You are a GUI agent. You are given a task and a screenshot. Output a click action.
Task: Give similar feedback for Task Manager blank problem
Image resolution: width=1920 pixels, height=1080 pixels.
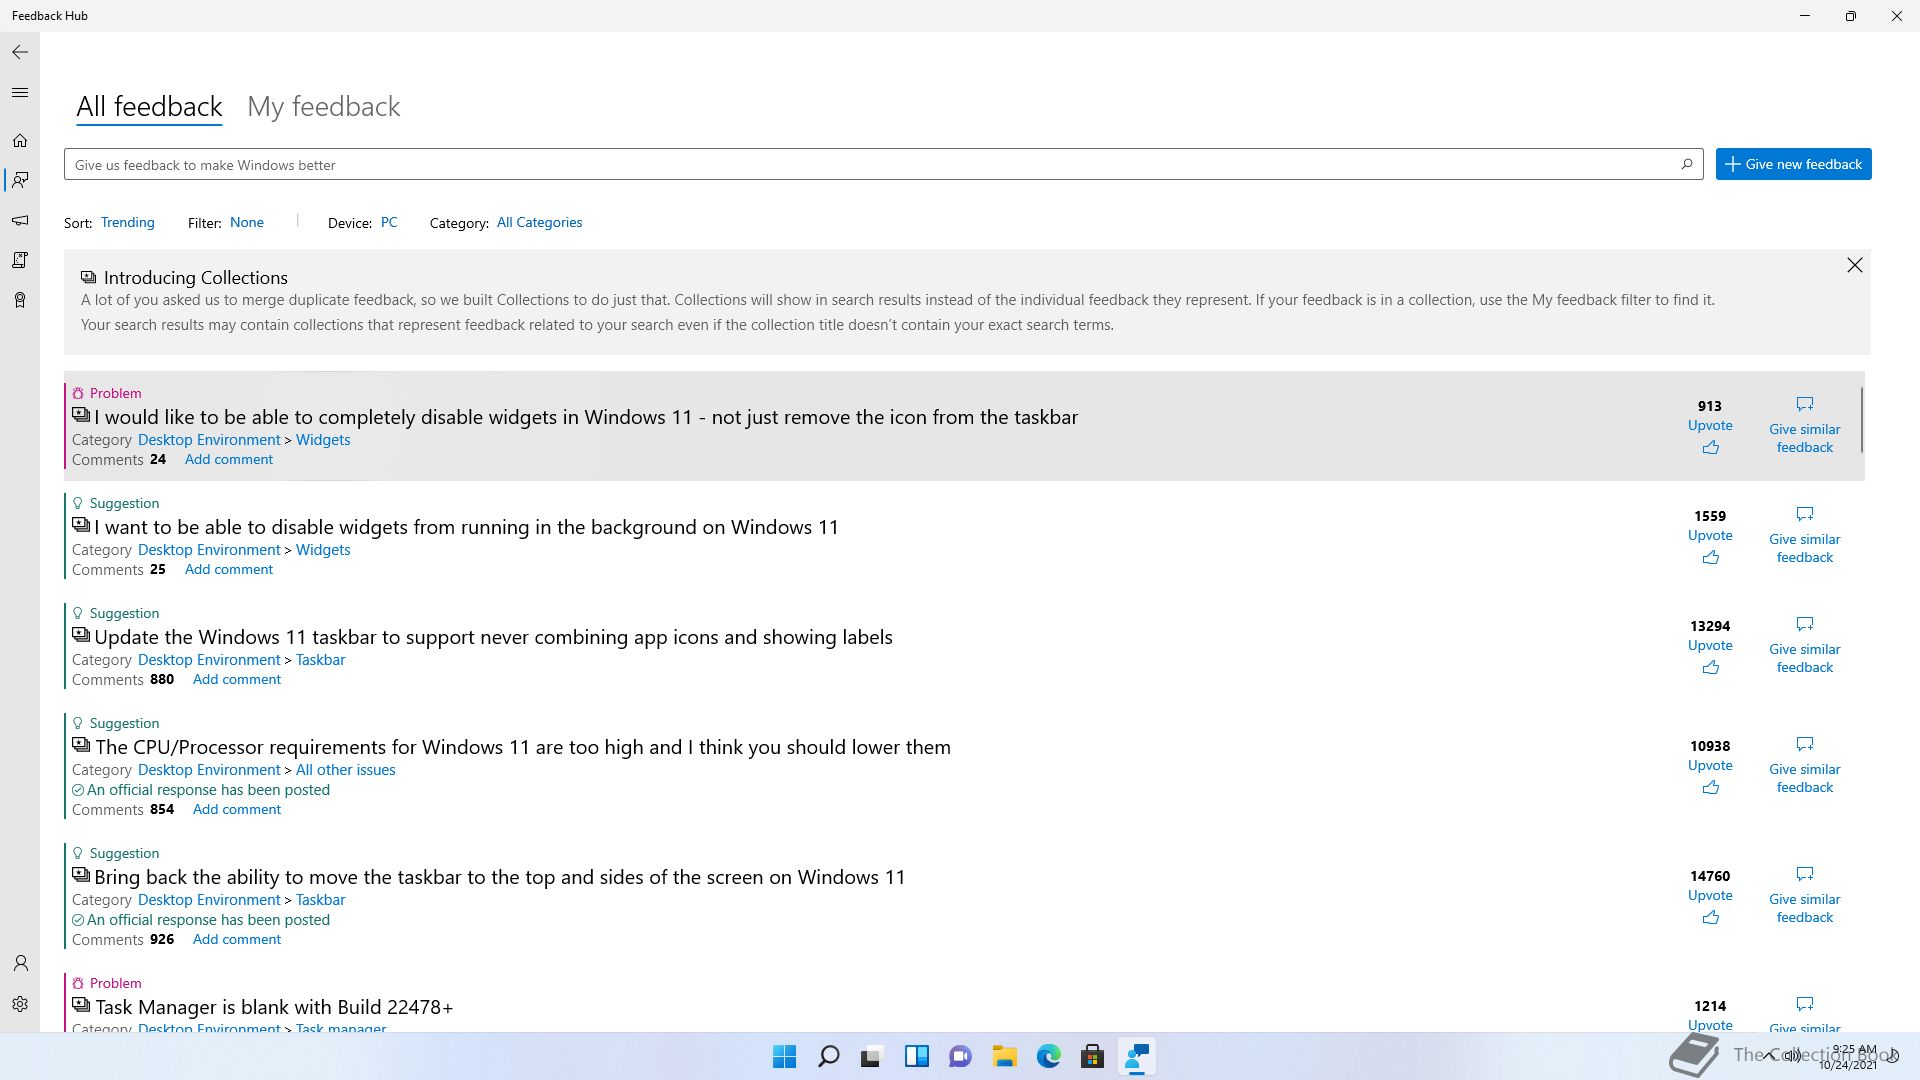[x=1805, y=1014]
